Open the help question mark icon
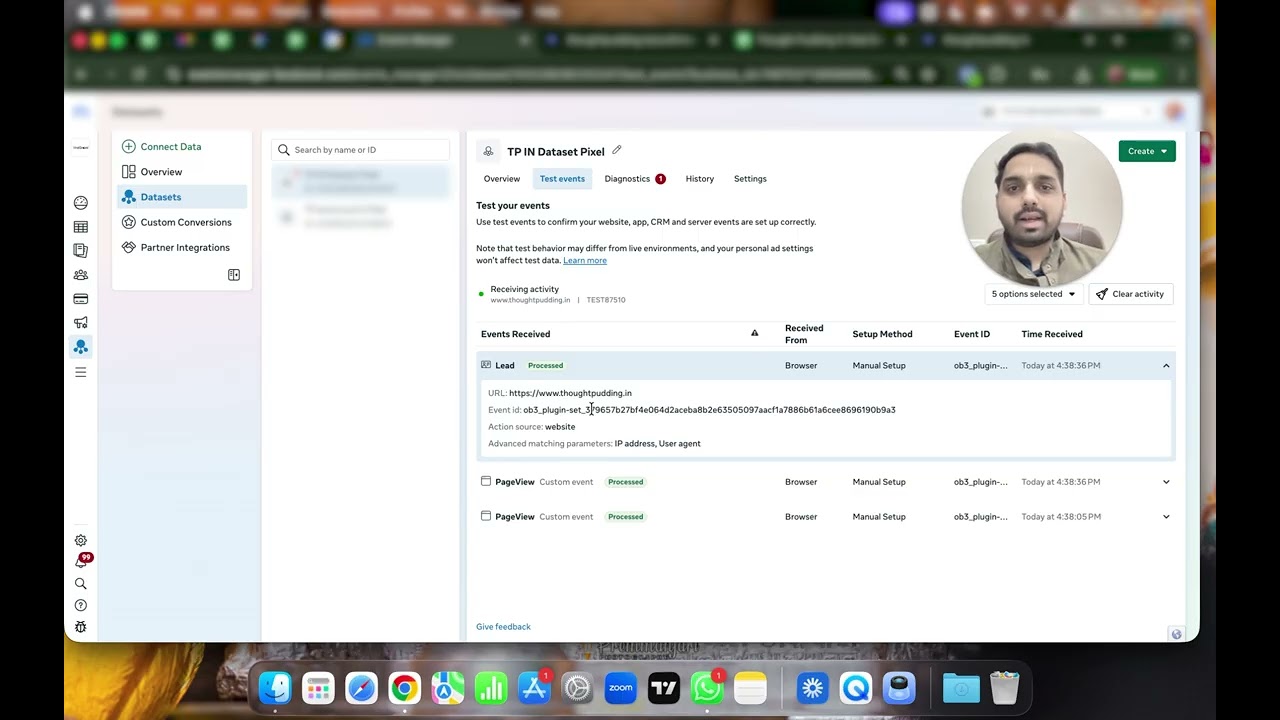1280x720 pixels. pyautogui.click(x=81, y=606)
